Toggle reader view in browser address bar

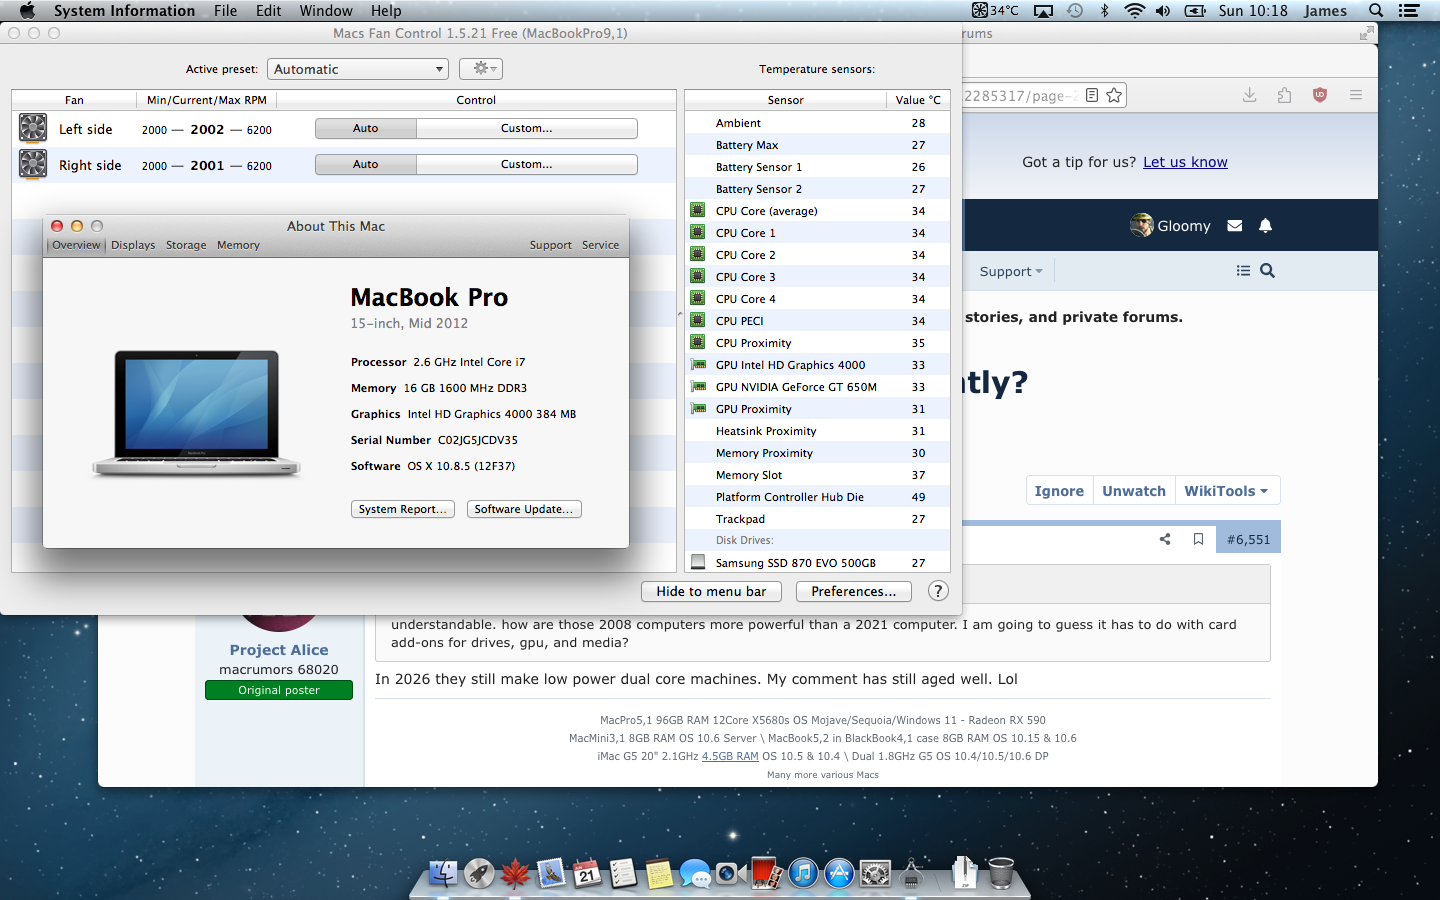(1092, 95)
